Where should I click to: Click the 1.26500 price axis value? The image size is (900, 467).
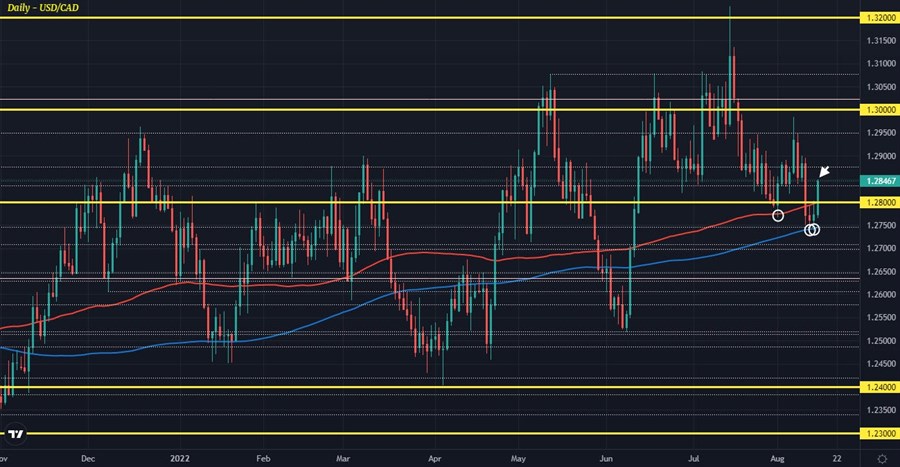click(881, 272)
